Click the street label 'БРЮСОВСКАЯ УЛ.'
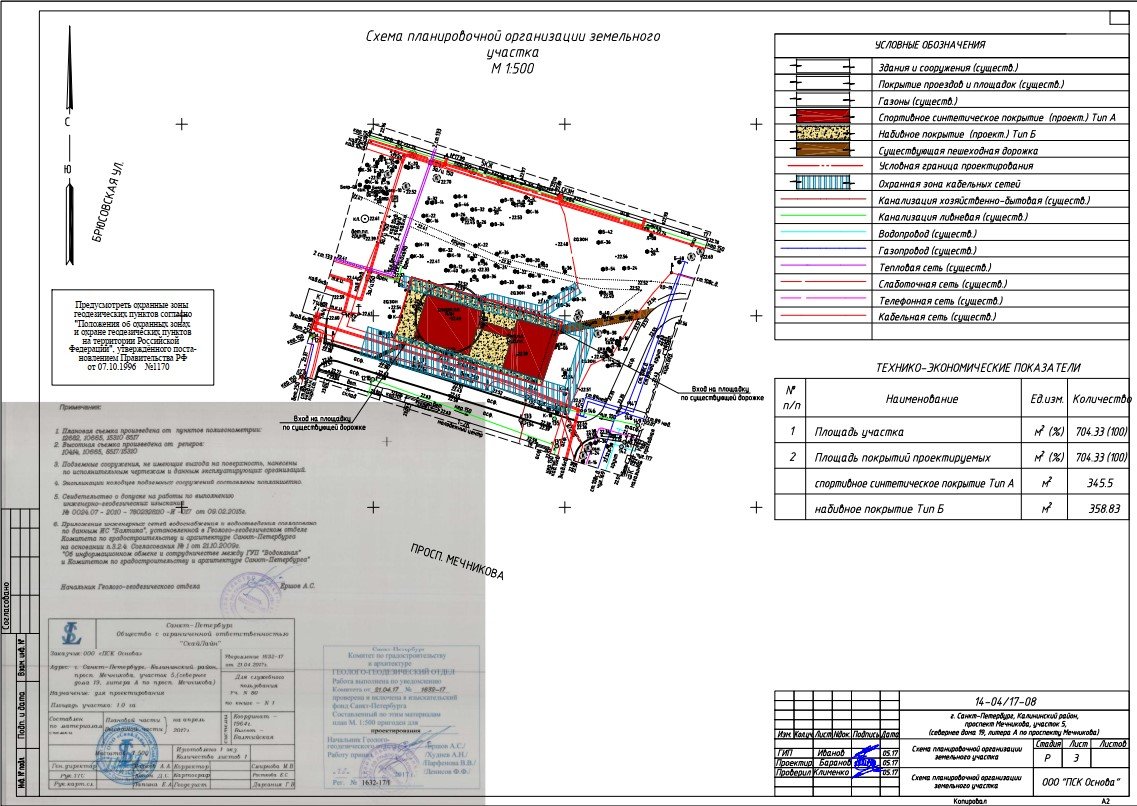This screenshot has width=1137, height=806. click(x=109, y=203)
